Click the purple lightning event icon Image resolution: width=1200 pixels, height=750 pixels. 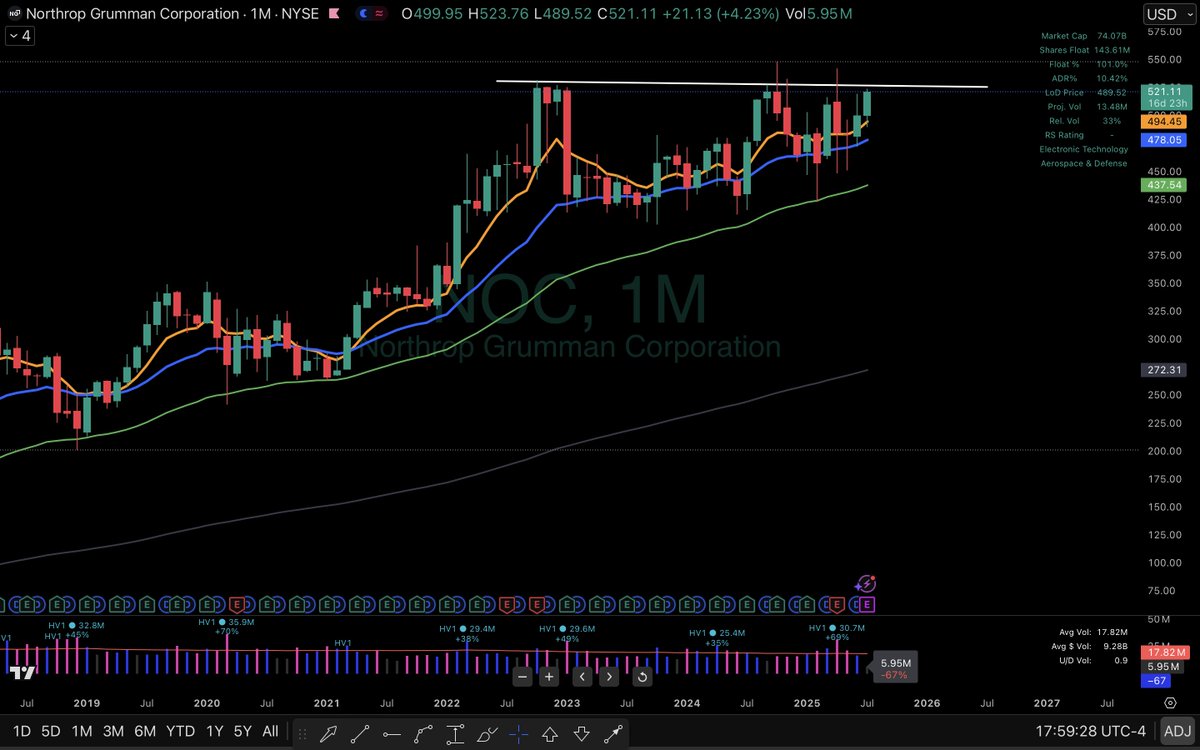867,584
